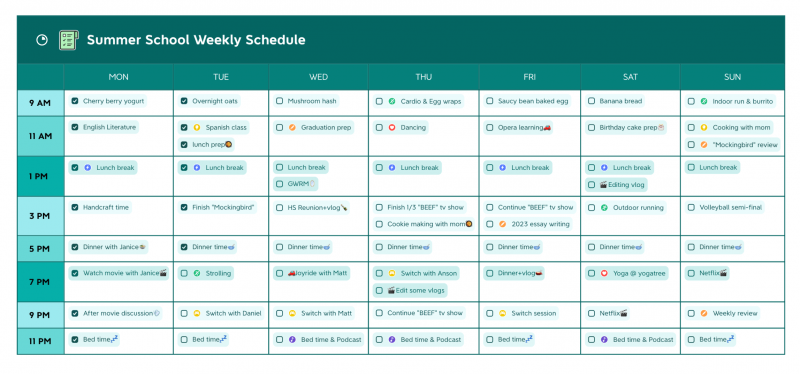This screenshot has width=800, height=374.
Task: Tick the Banana bread checkbox
Action: tap(591, 101)
